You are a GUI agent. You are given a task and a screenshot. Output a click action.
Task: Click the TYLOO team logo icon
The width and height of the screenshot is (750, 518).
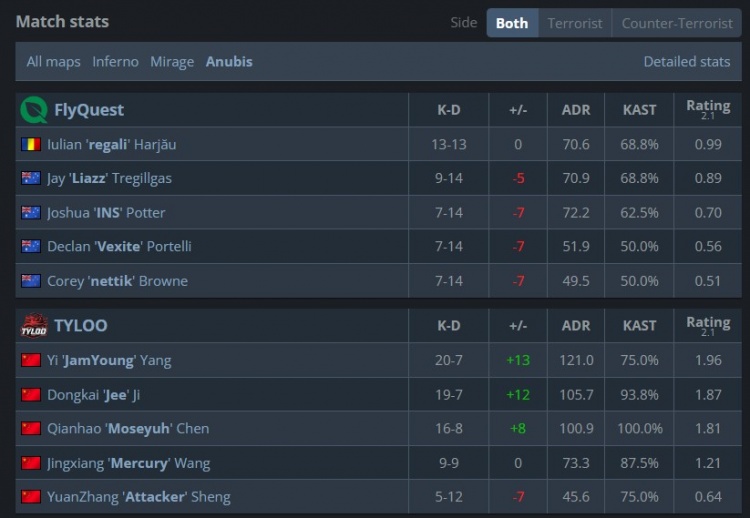pyautogui.click(x=34, y=326)
